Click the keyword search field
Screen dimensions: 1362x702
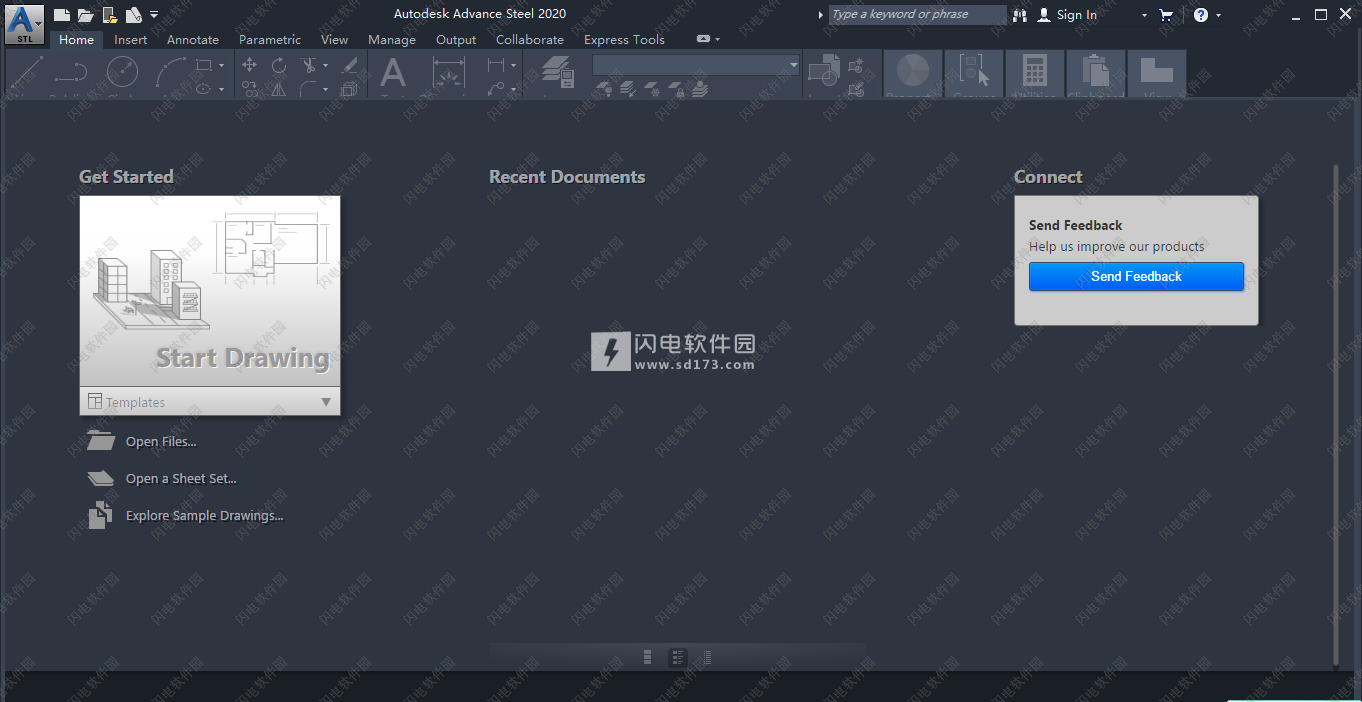pos(918,15)
